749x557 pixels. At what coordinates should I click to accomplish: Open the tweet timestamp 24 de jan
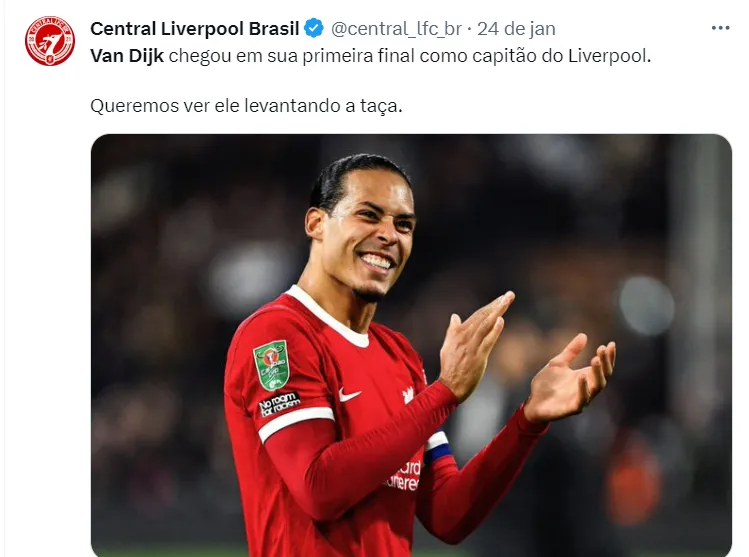click(516, 29)
